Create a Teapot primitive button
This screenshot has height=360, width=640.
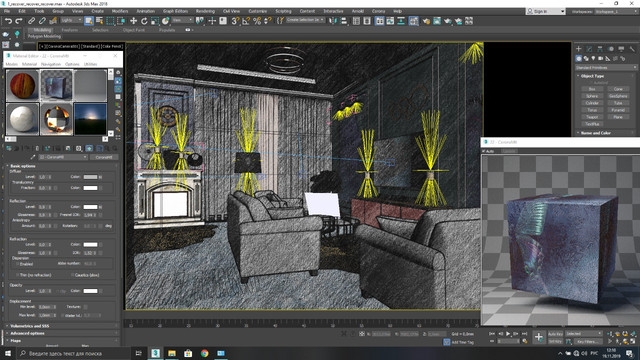click(x=592, y=117)
